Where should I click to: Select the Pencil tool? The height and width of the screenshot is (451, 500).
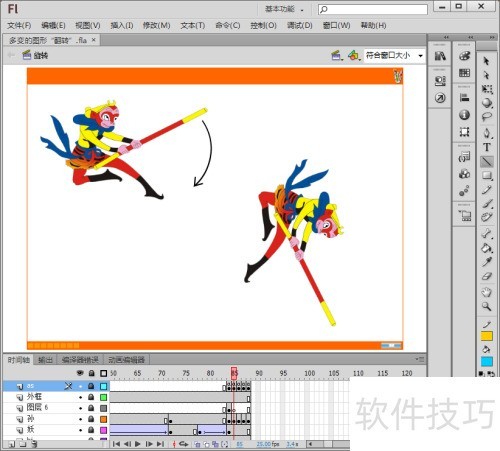(x=487, y=190)
